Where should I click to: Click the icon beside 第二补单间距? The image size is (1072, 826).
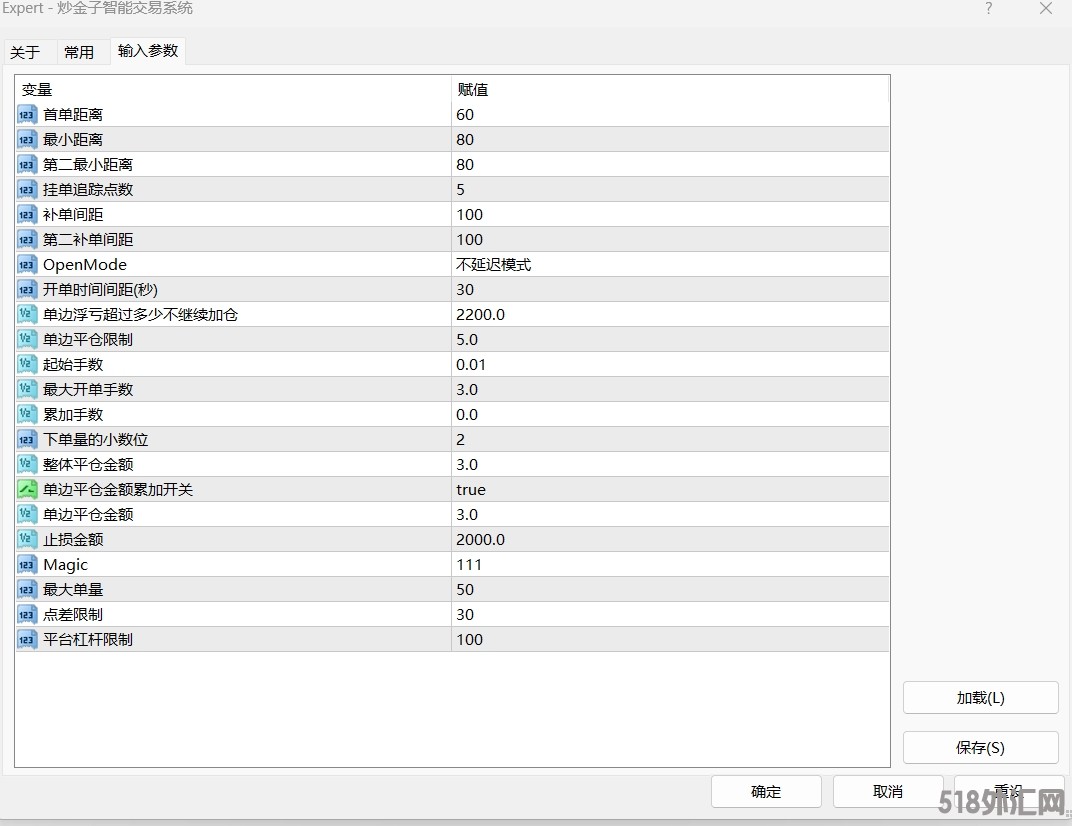pos(27,240)
